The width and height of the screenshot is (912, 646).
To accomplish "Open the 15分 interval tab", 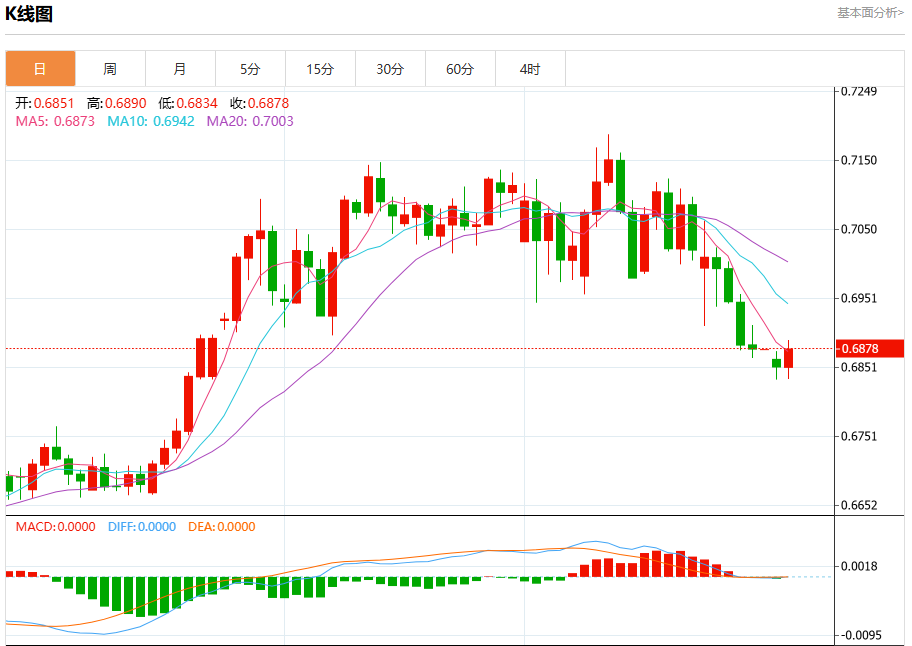I will [320, 69].
